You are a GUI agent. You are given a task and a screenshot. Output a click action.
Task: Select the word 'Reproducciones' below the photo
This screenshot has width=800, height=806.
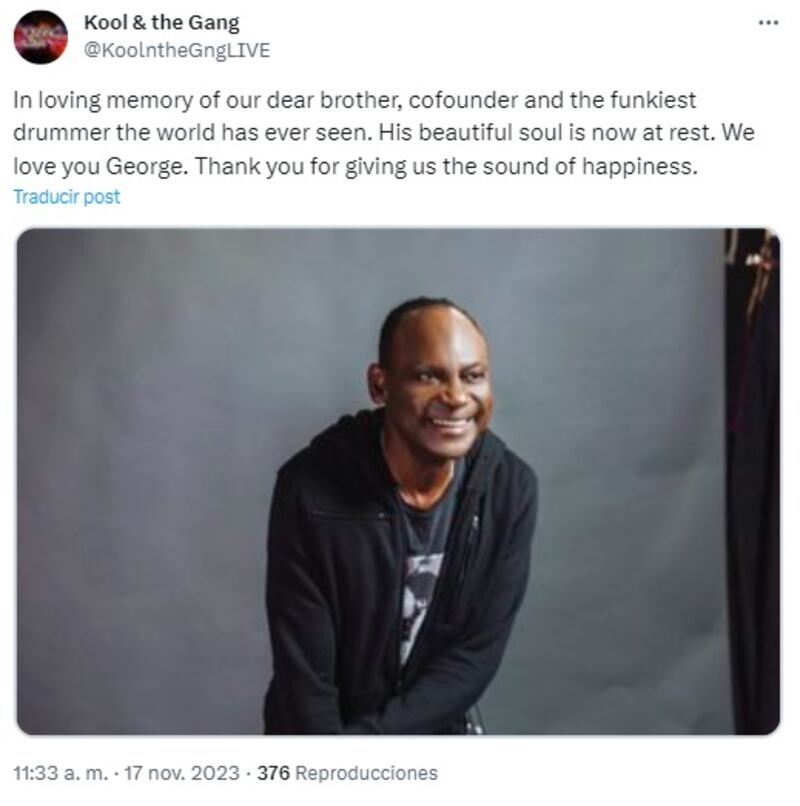pyautogui.click(x=367, y=773)
